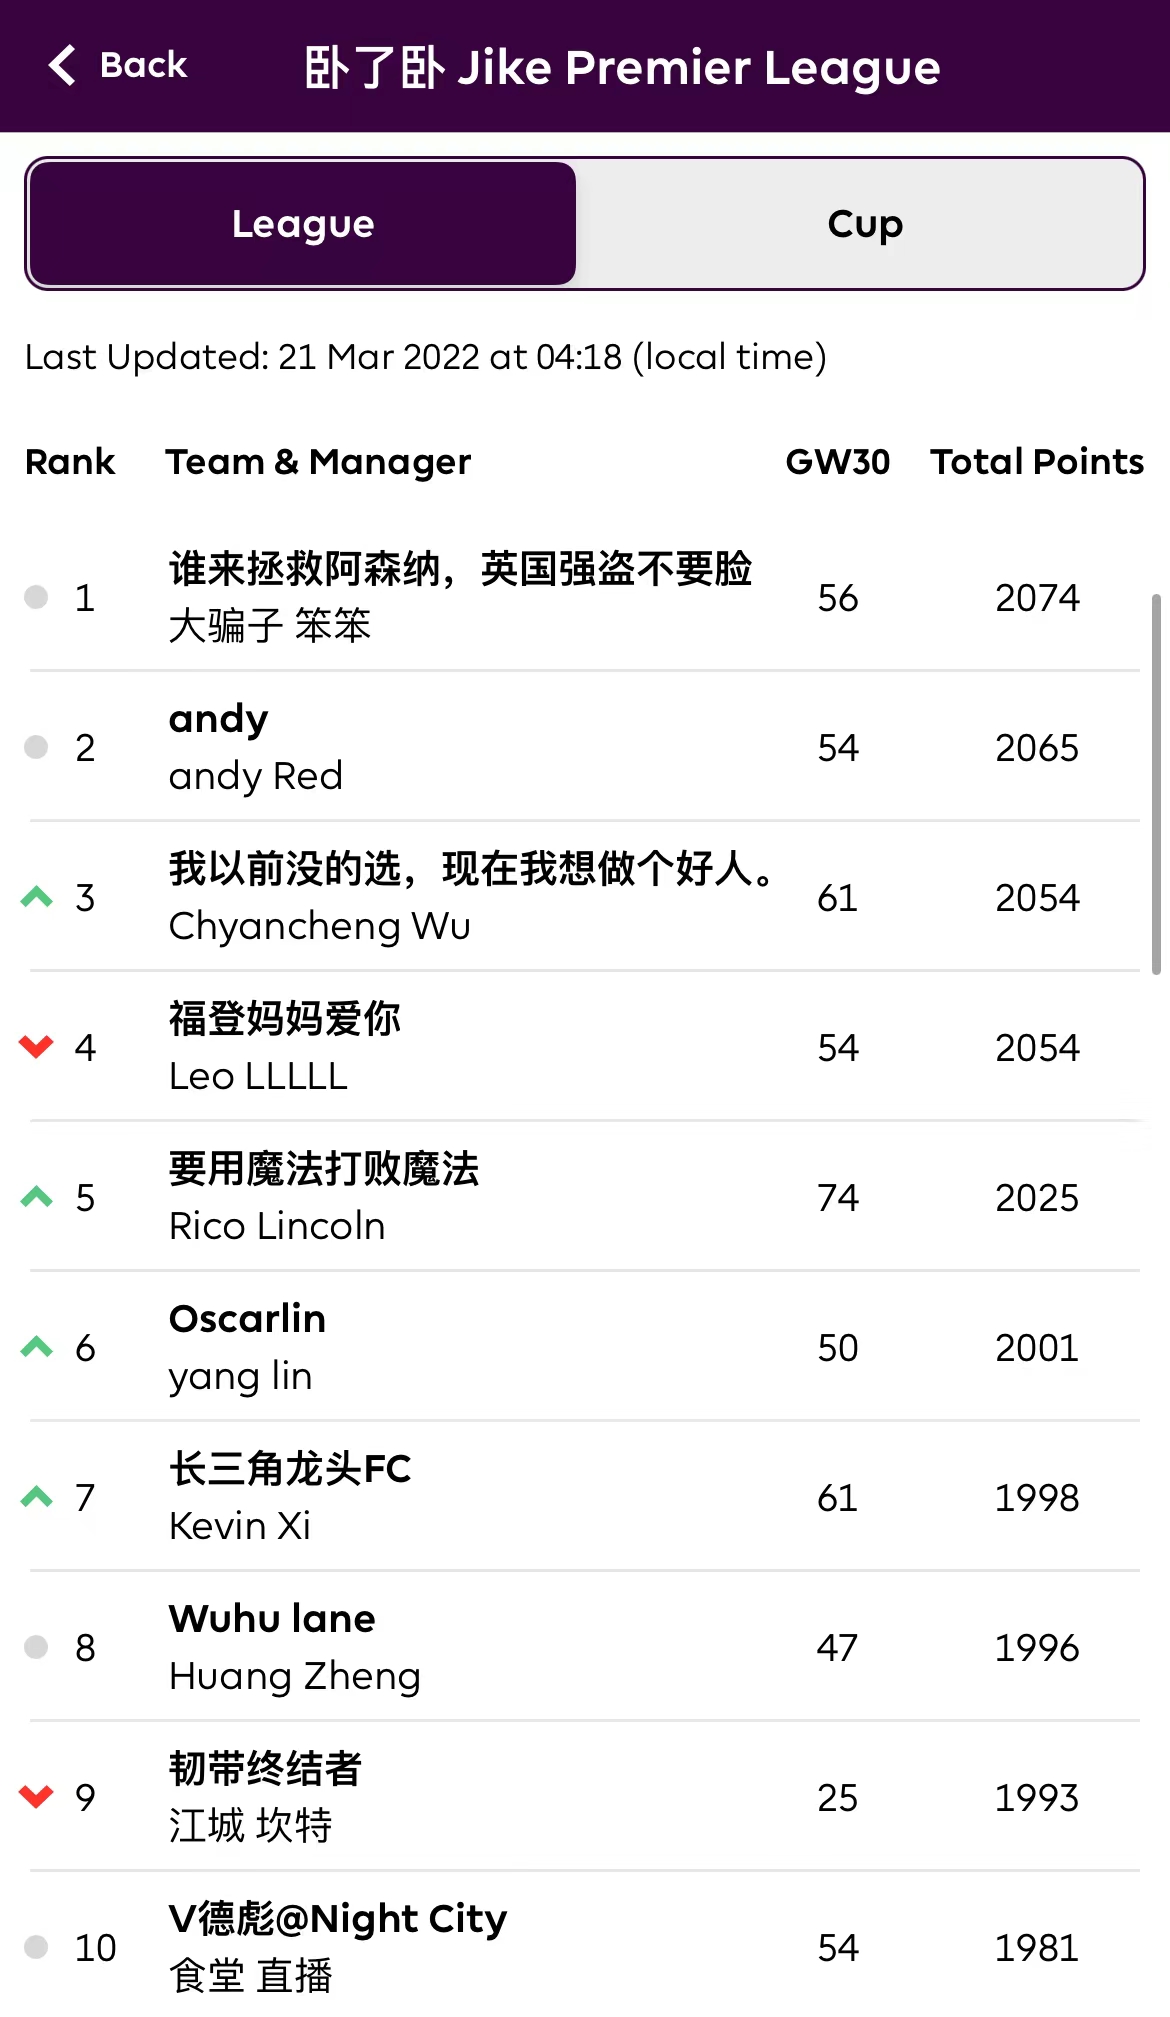
Task: Open the Oscarlin team entry
Action: pos(247,1319)
